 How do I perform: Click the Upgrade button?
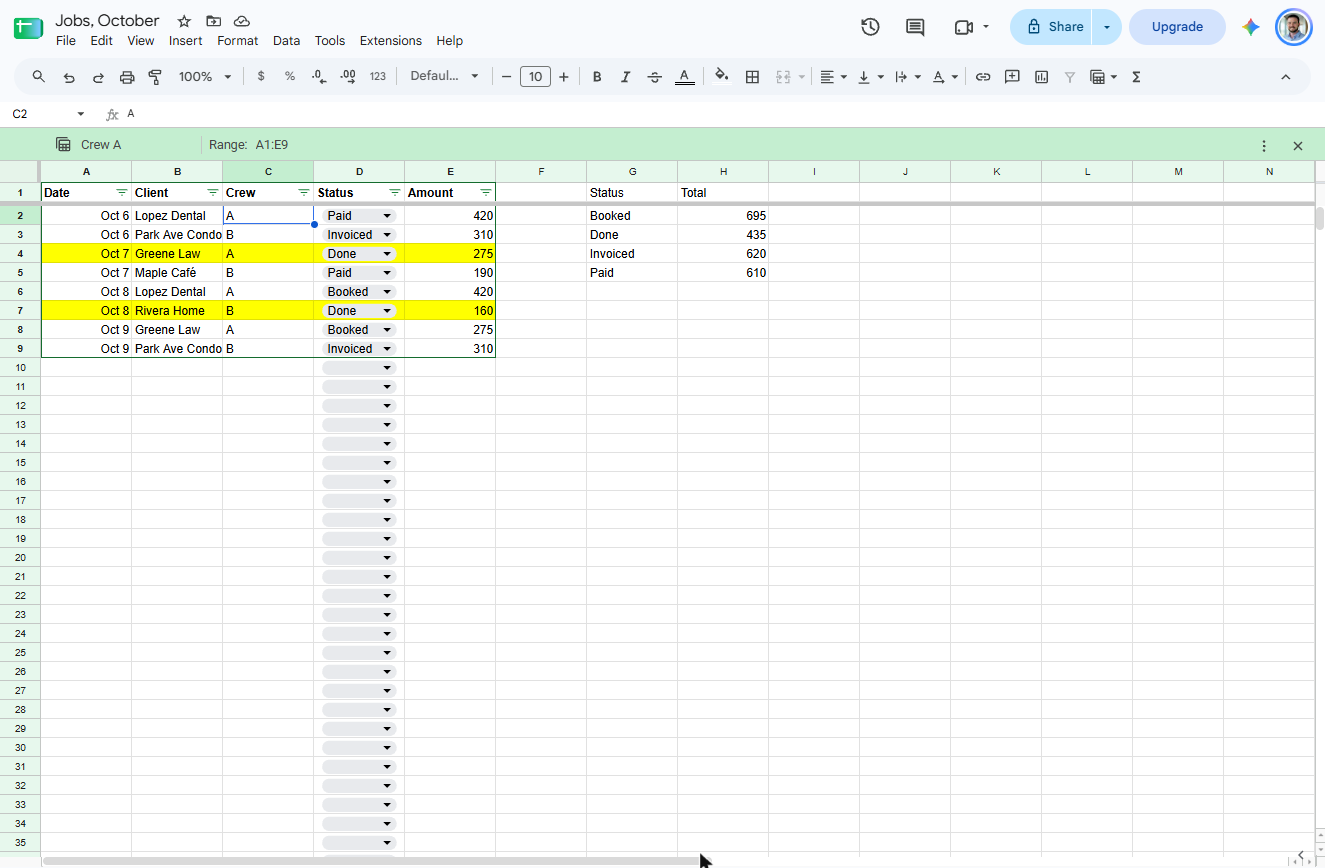point(1177,27)
